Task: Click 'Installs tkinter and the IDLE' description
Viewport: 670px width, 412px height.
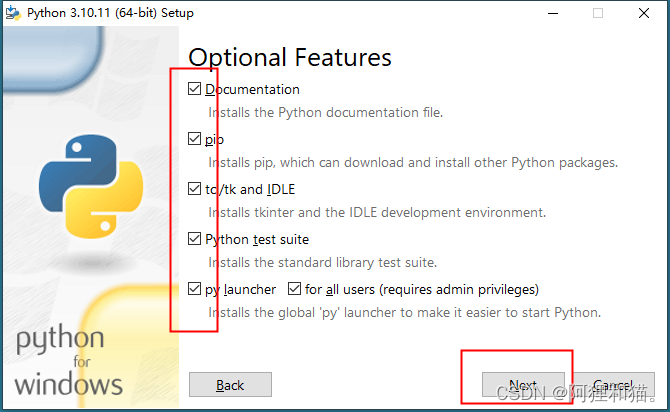Action: coord(377,212)
